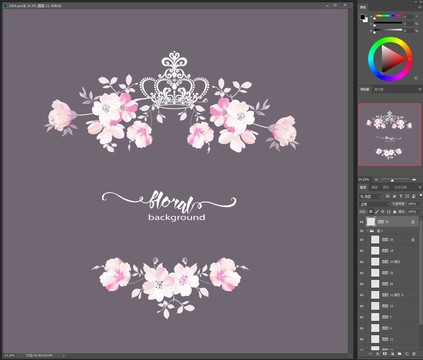Click the new adjustment layer icon
423x360 pixels.
392,354
